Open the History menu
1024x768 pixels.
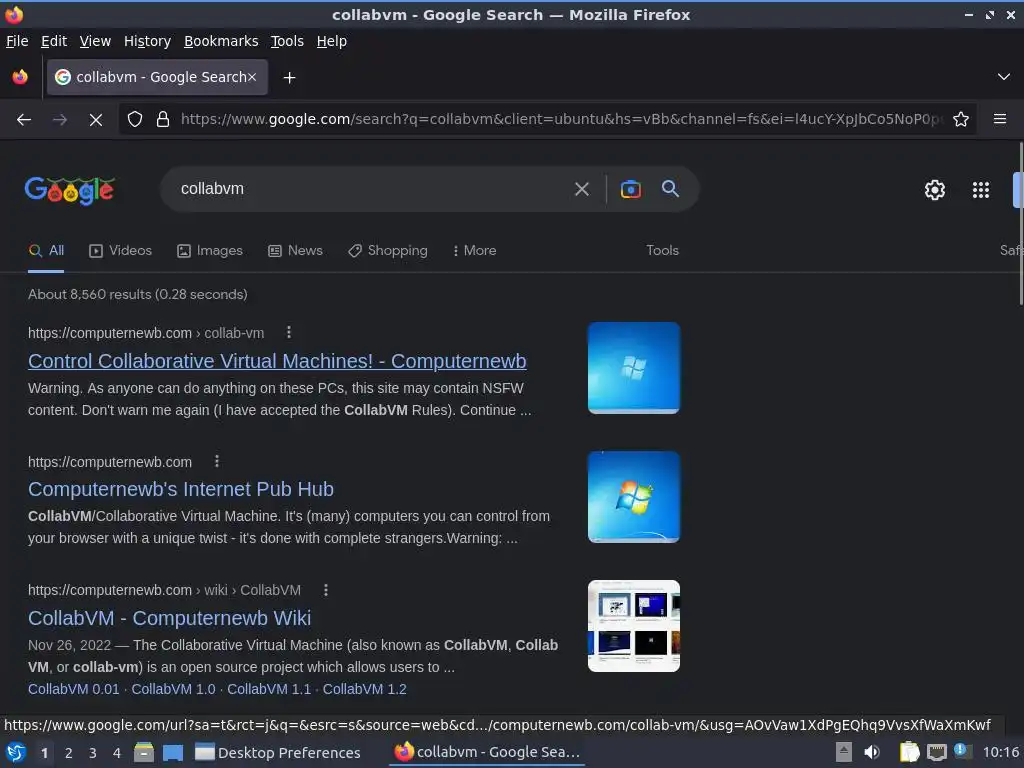click(x=147, y=41)
